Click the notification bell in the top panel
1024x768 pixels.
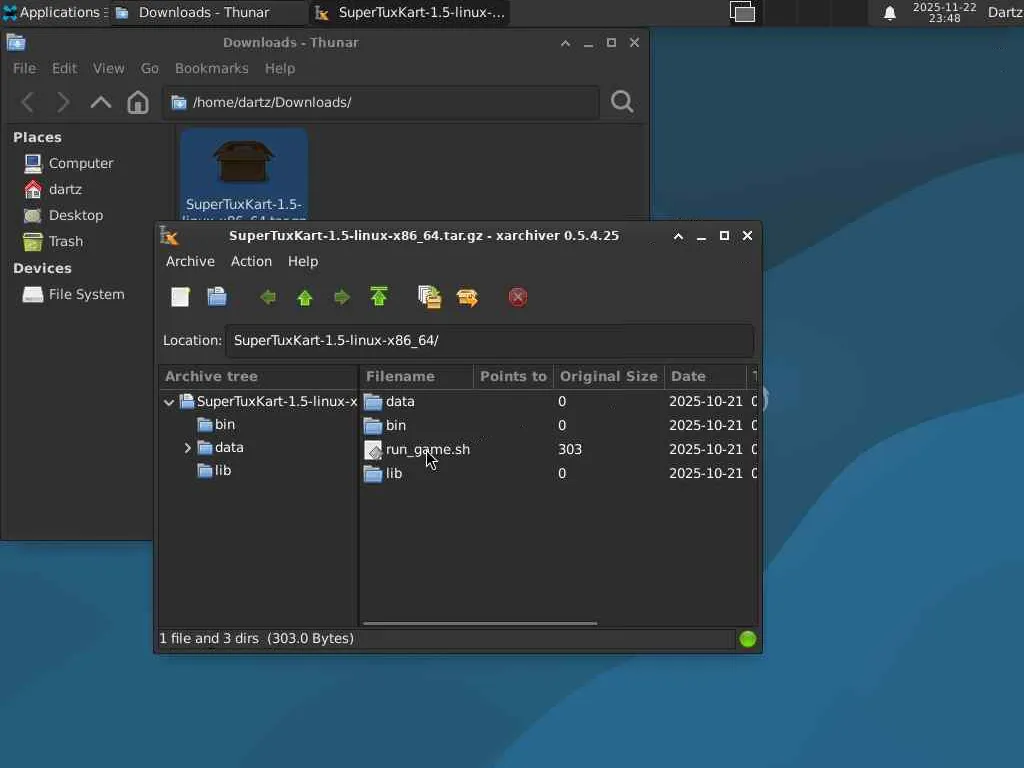(889, 13)
